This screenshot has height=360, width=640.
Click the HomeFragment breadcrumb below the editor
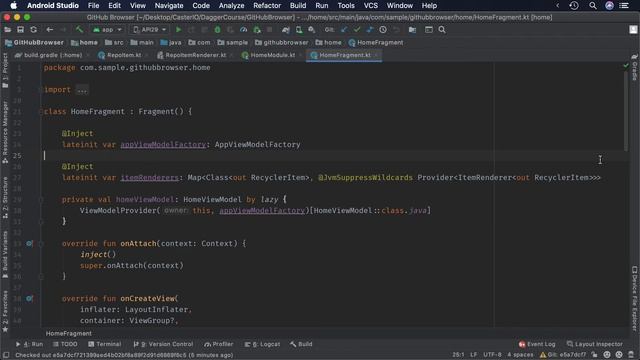pos(69,333)
